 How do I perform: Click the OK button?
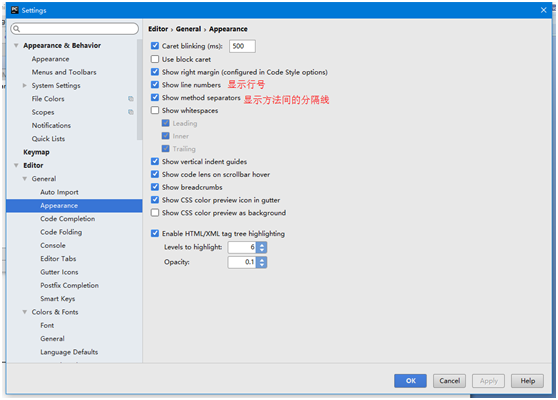410,381
